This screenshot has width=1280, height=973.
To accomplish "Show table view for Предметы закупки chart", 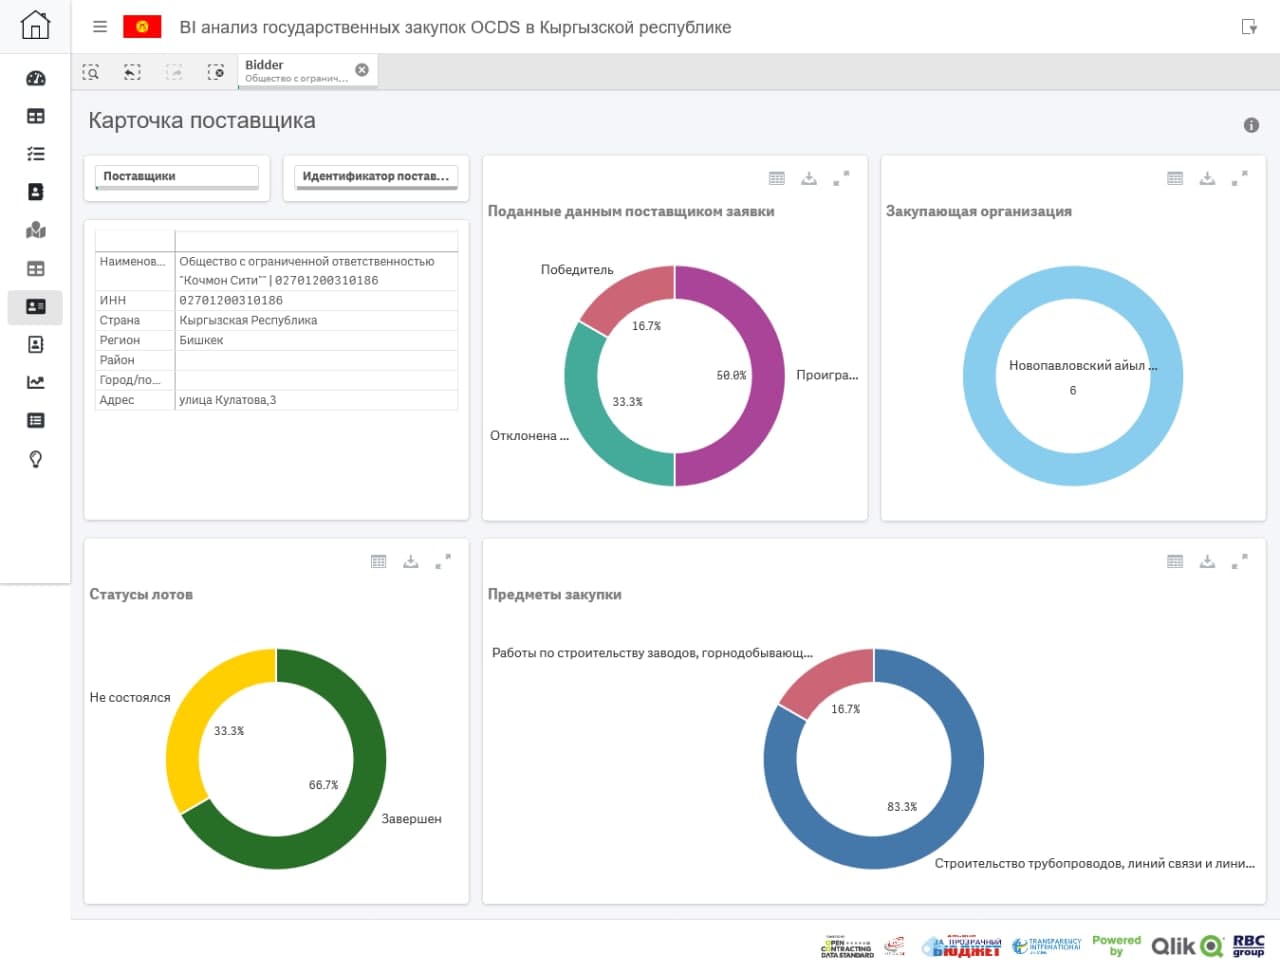I will [x=1175, y=561].
